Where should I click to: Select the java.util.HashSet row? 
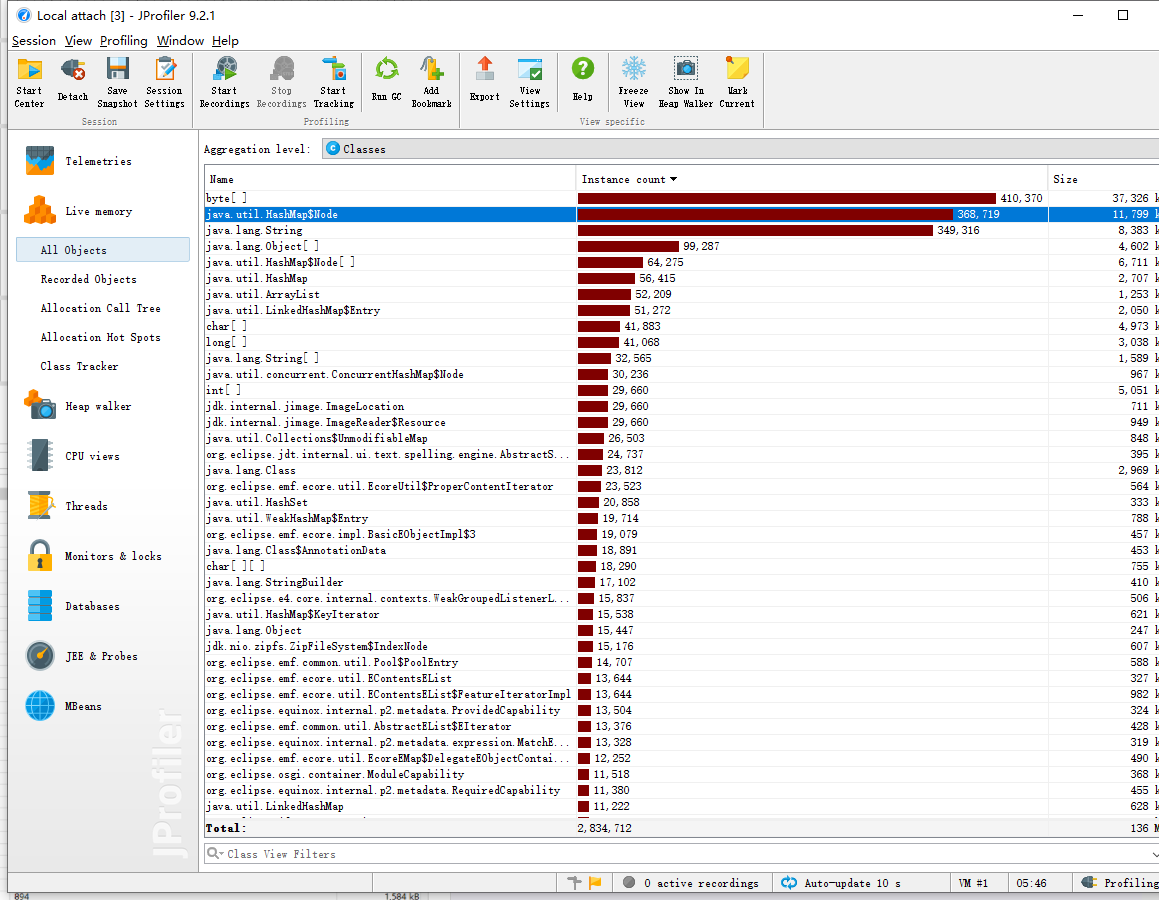point(682,502)
